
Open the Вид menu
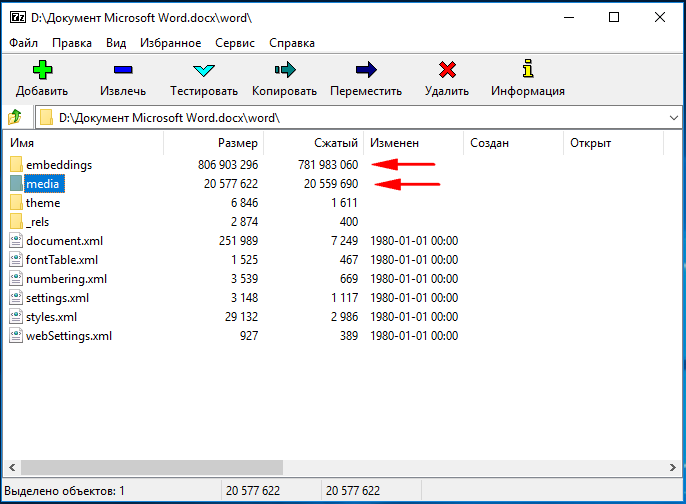(116, 43)
